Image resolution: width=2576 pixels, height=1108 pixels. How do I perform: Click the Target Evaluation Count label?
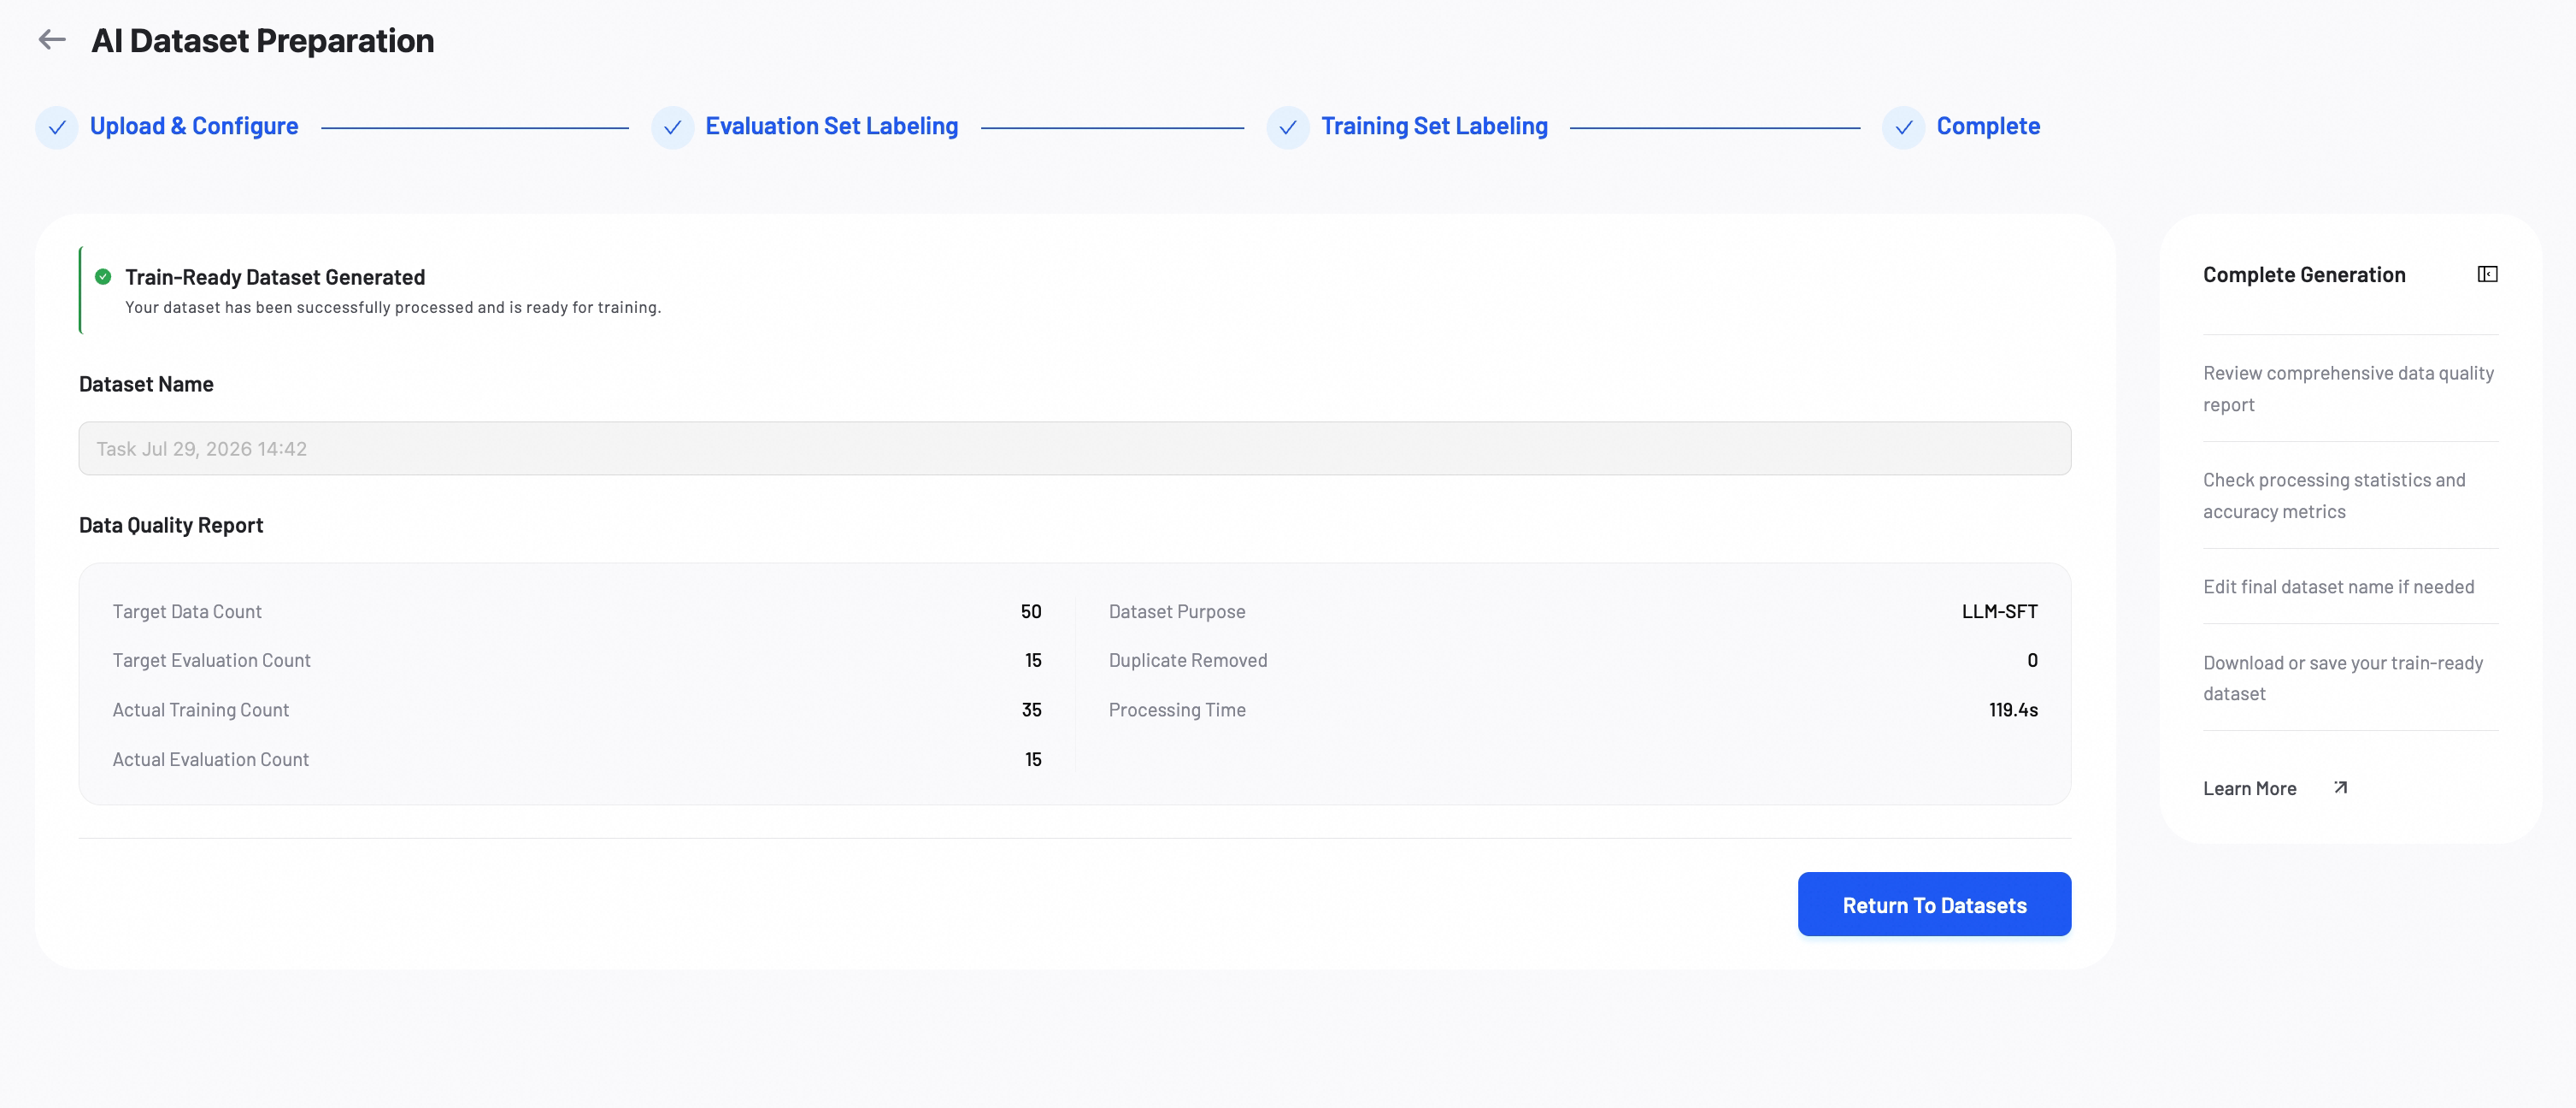click(211, 660)
